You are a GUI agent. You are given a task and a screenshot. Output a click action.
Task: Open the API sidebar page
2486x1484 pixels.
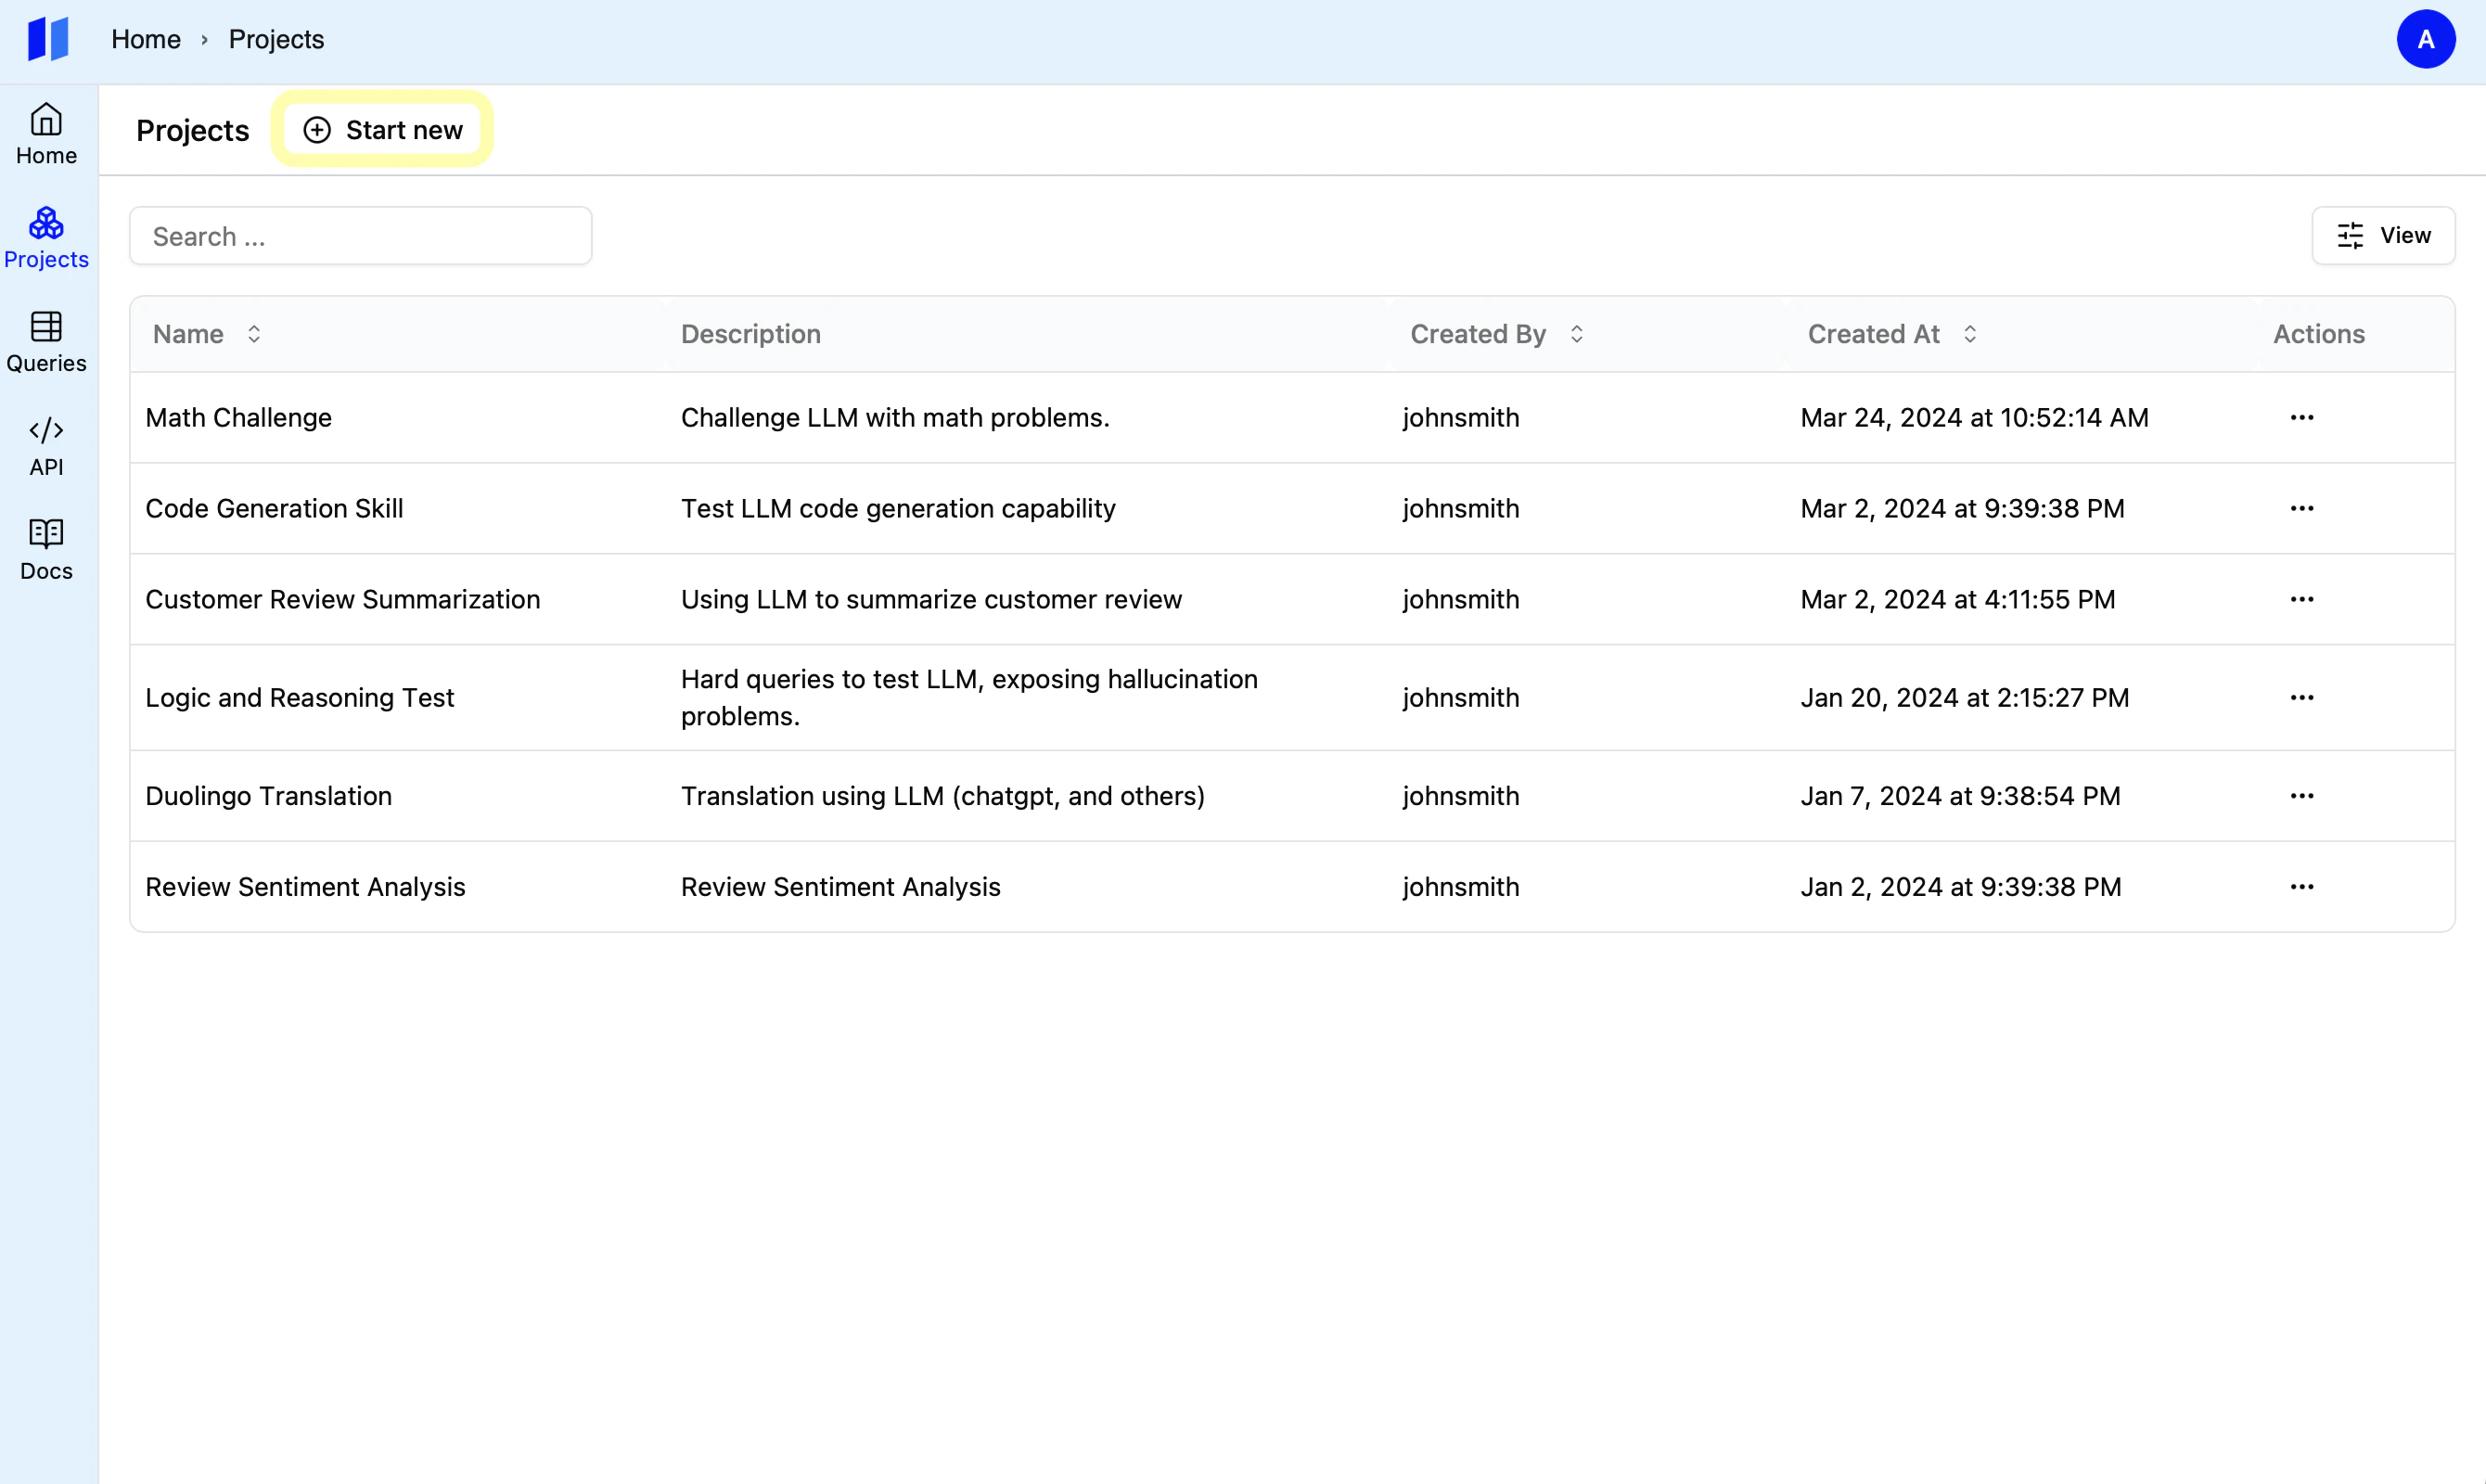[x=46, y=446]
